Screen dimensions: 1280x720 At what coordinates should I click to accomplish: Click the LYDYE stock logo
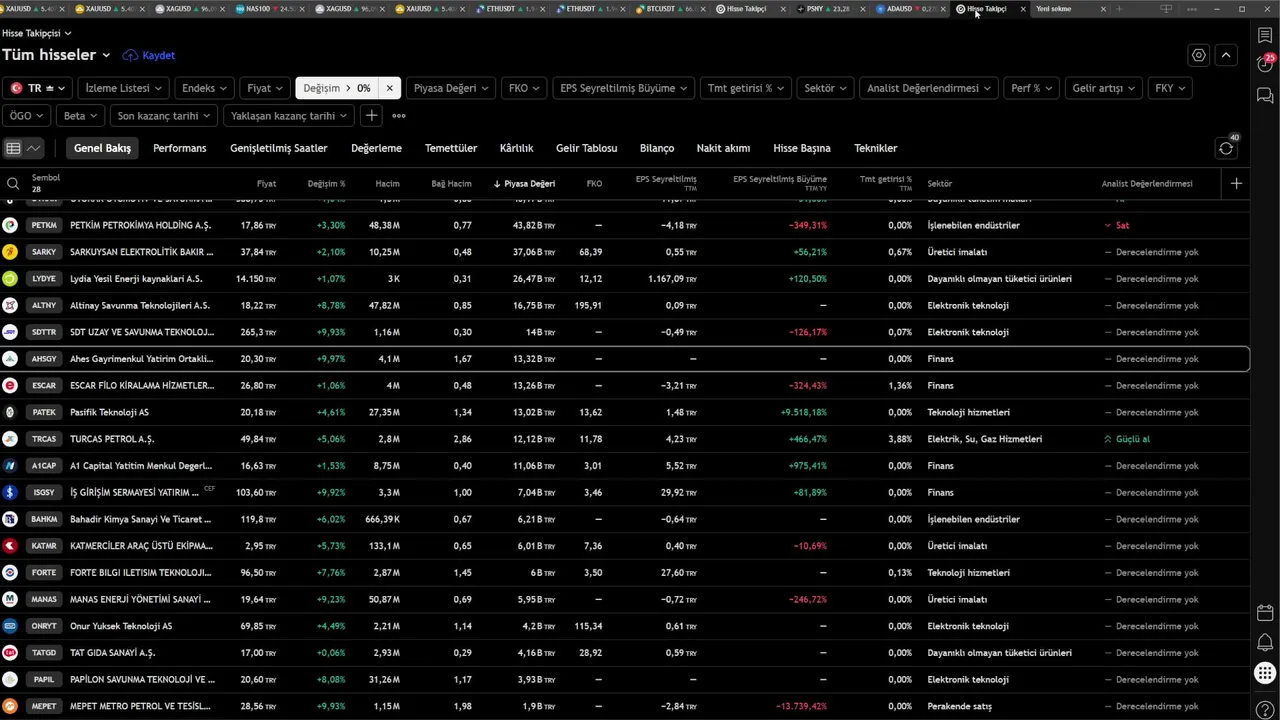tap(10, 278)
